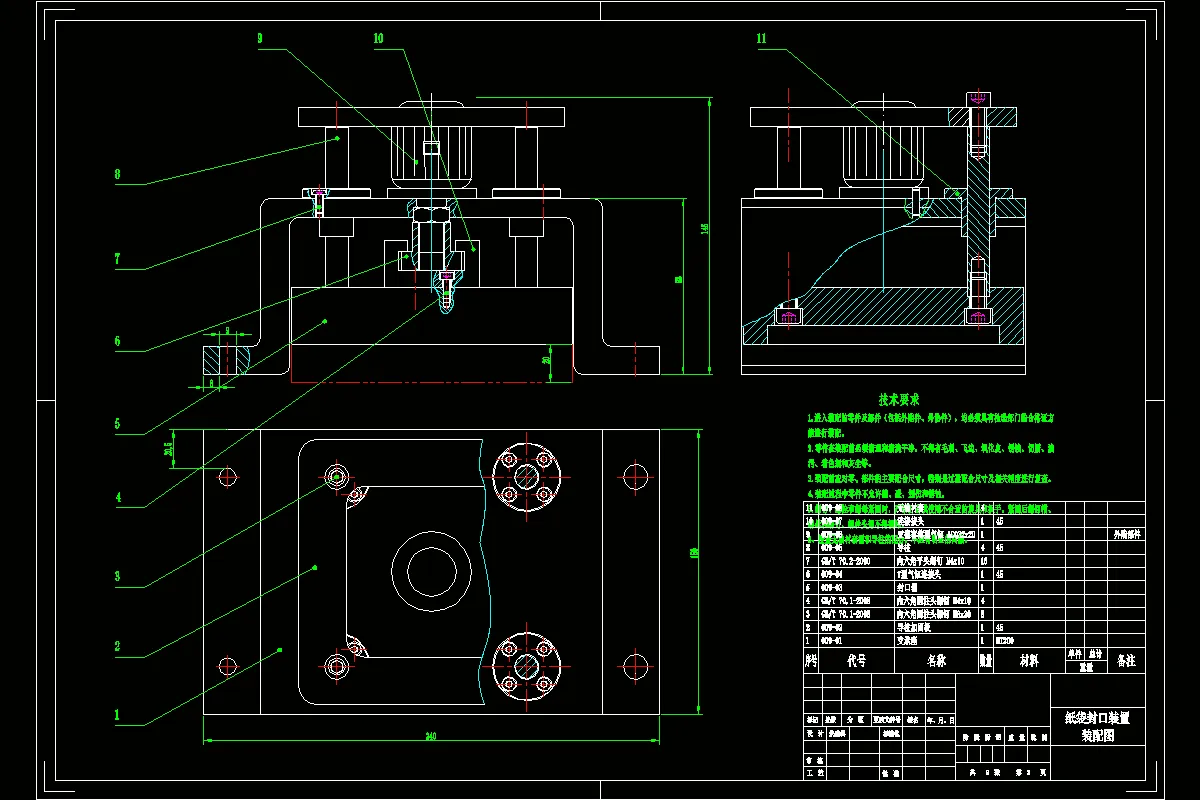1200x800 pixels.
Task: Click the 重量 header cell
Action: tap(1085, 666)
